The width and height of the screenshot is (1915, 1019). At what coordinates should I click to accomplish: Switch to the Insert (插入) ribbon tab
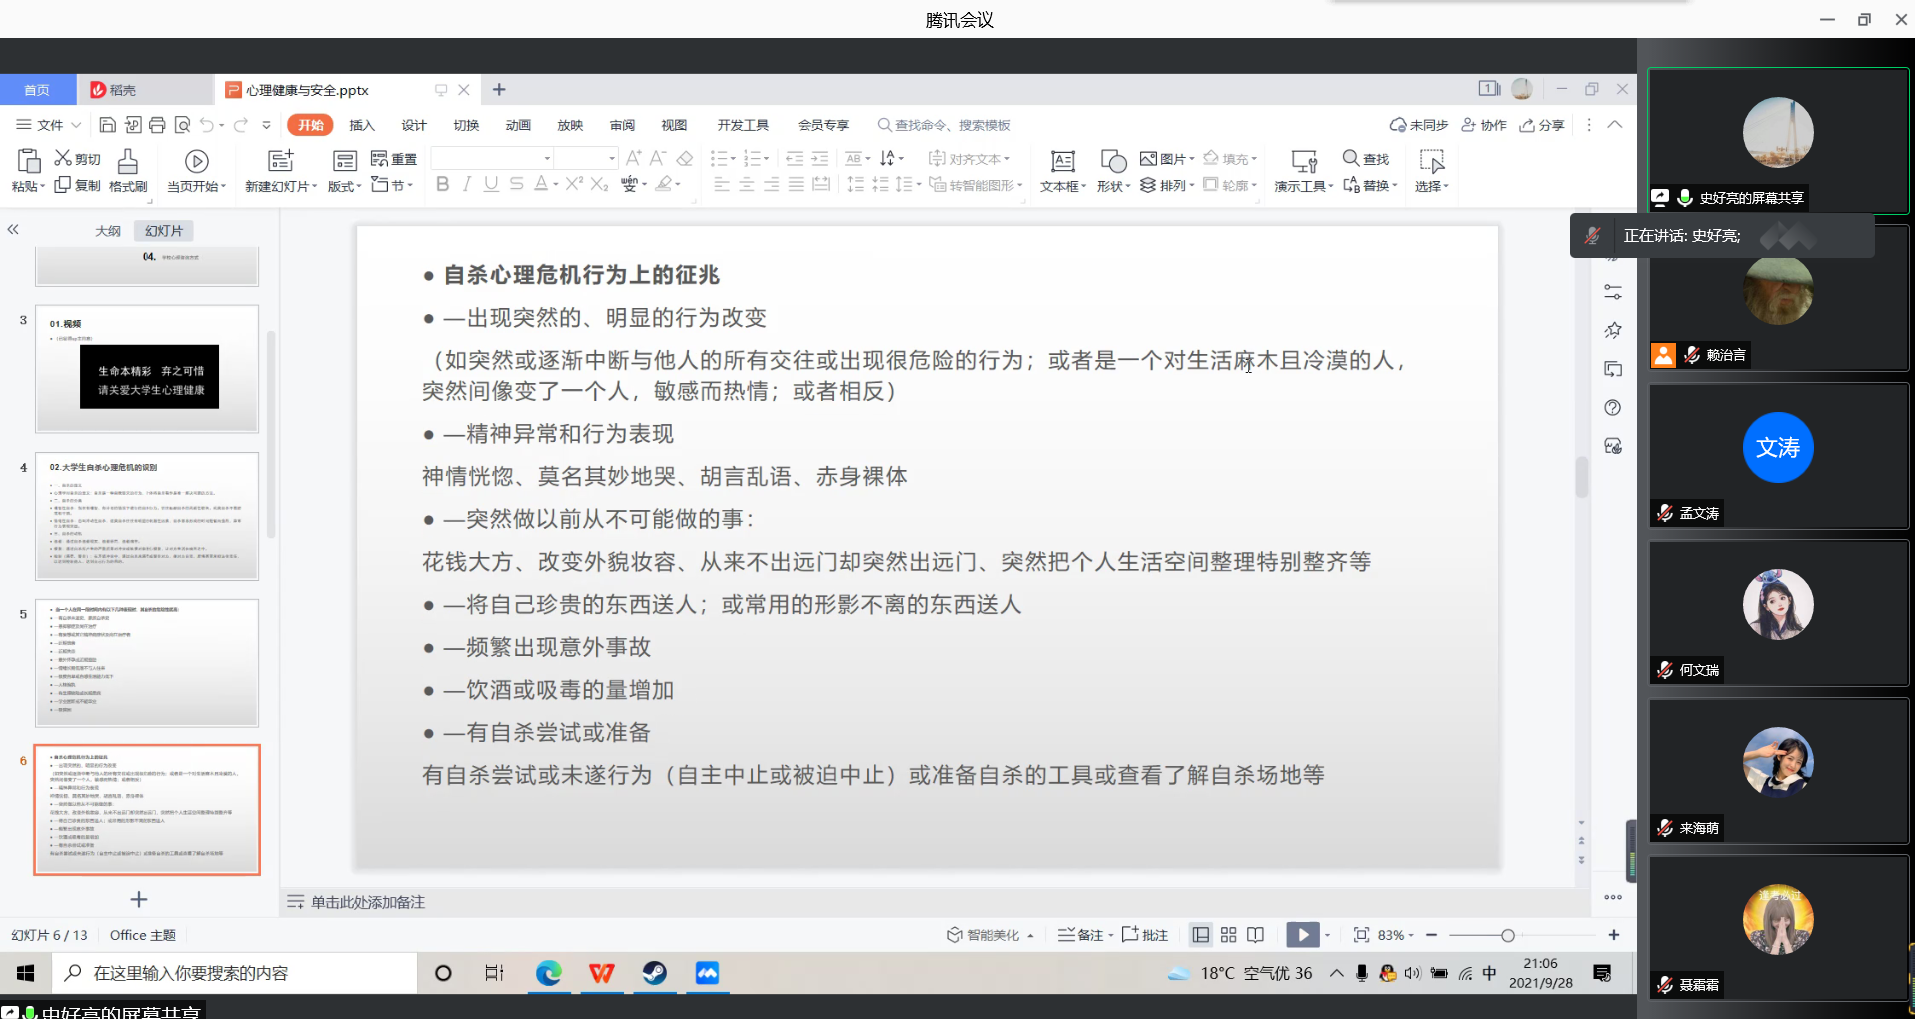pos(362,125)
